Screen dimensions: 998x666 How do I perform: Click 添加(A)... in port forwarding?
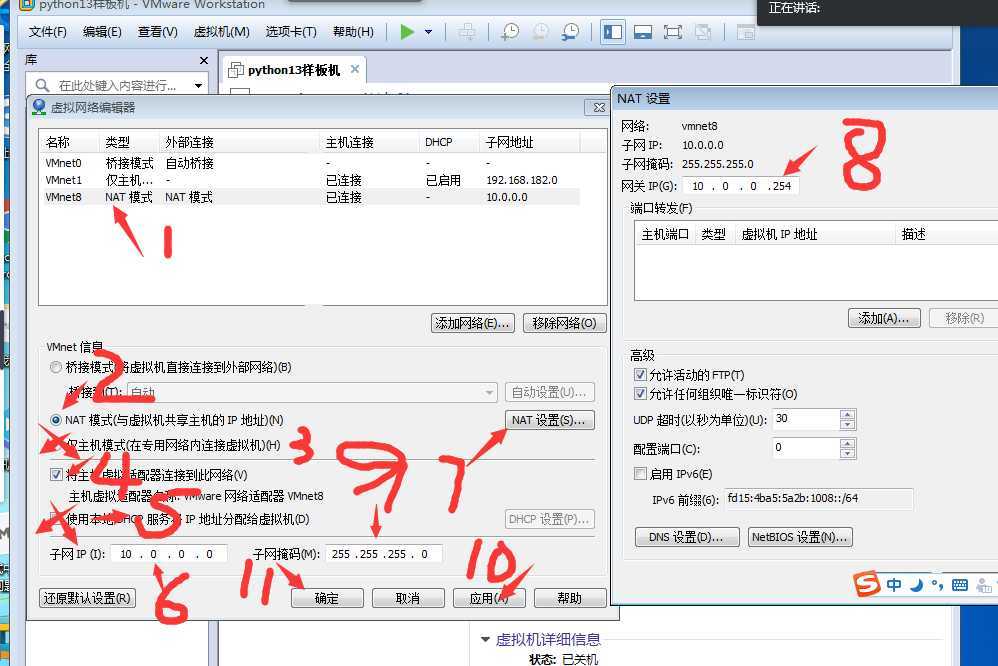[x=884, y=318]
